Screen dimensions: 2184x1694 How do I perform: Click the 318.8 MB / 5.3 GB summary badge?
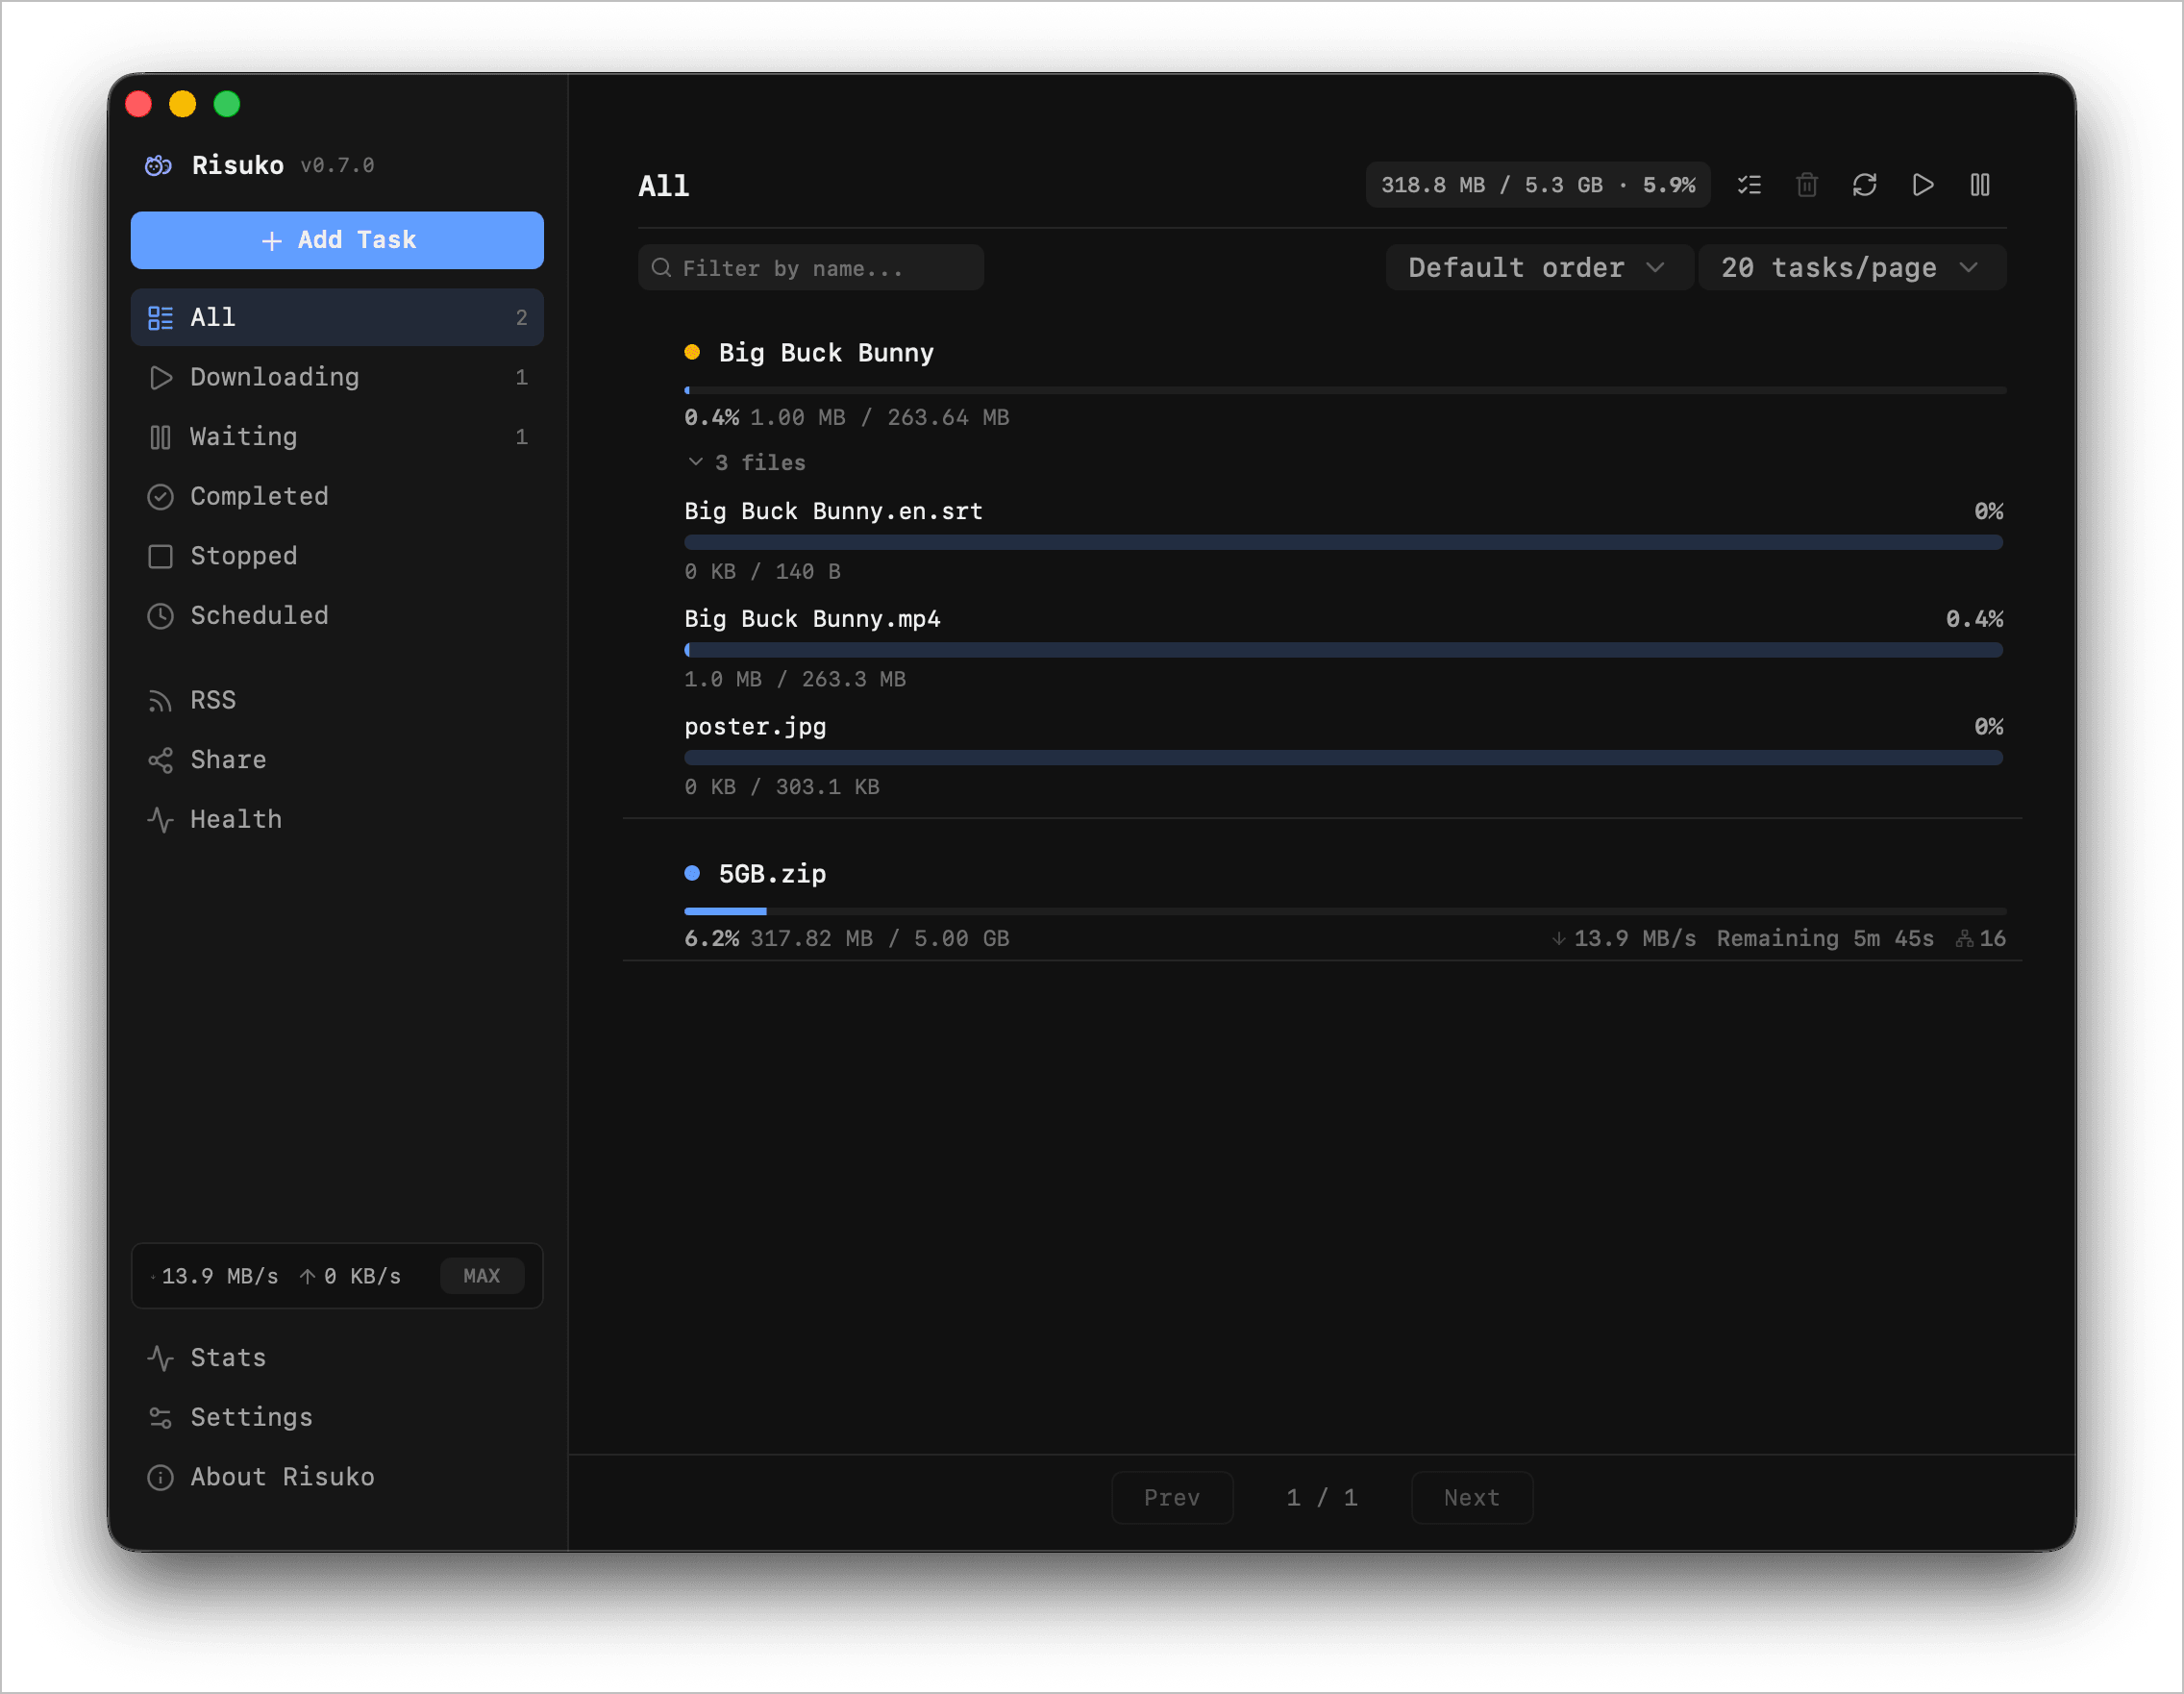[1538, 185]
